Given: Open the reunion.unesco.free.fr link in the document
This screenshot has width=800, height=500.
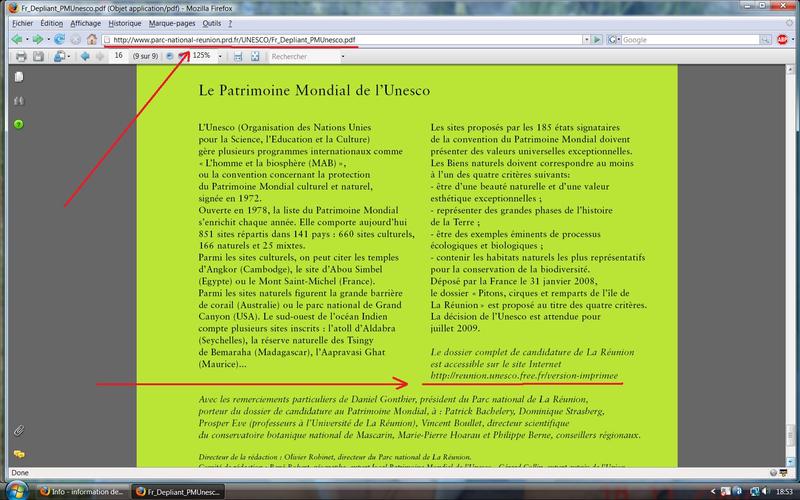Looking at the screenshot, I should tap(525, 376).
